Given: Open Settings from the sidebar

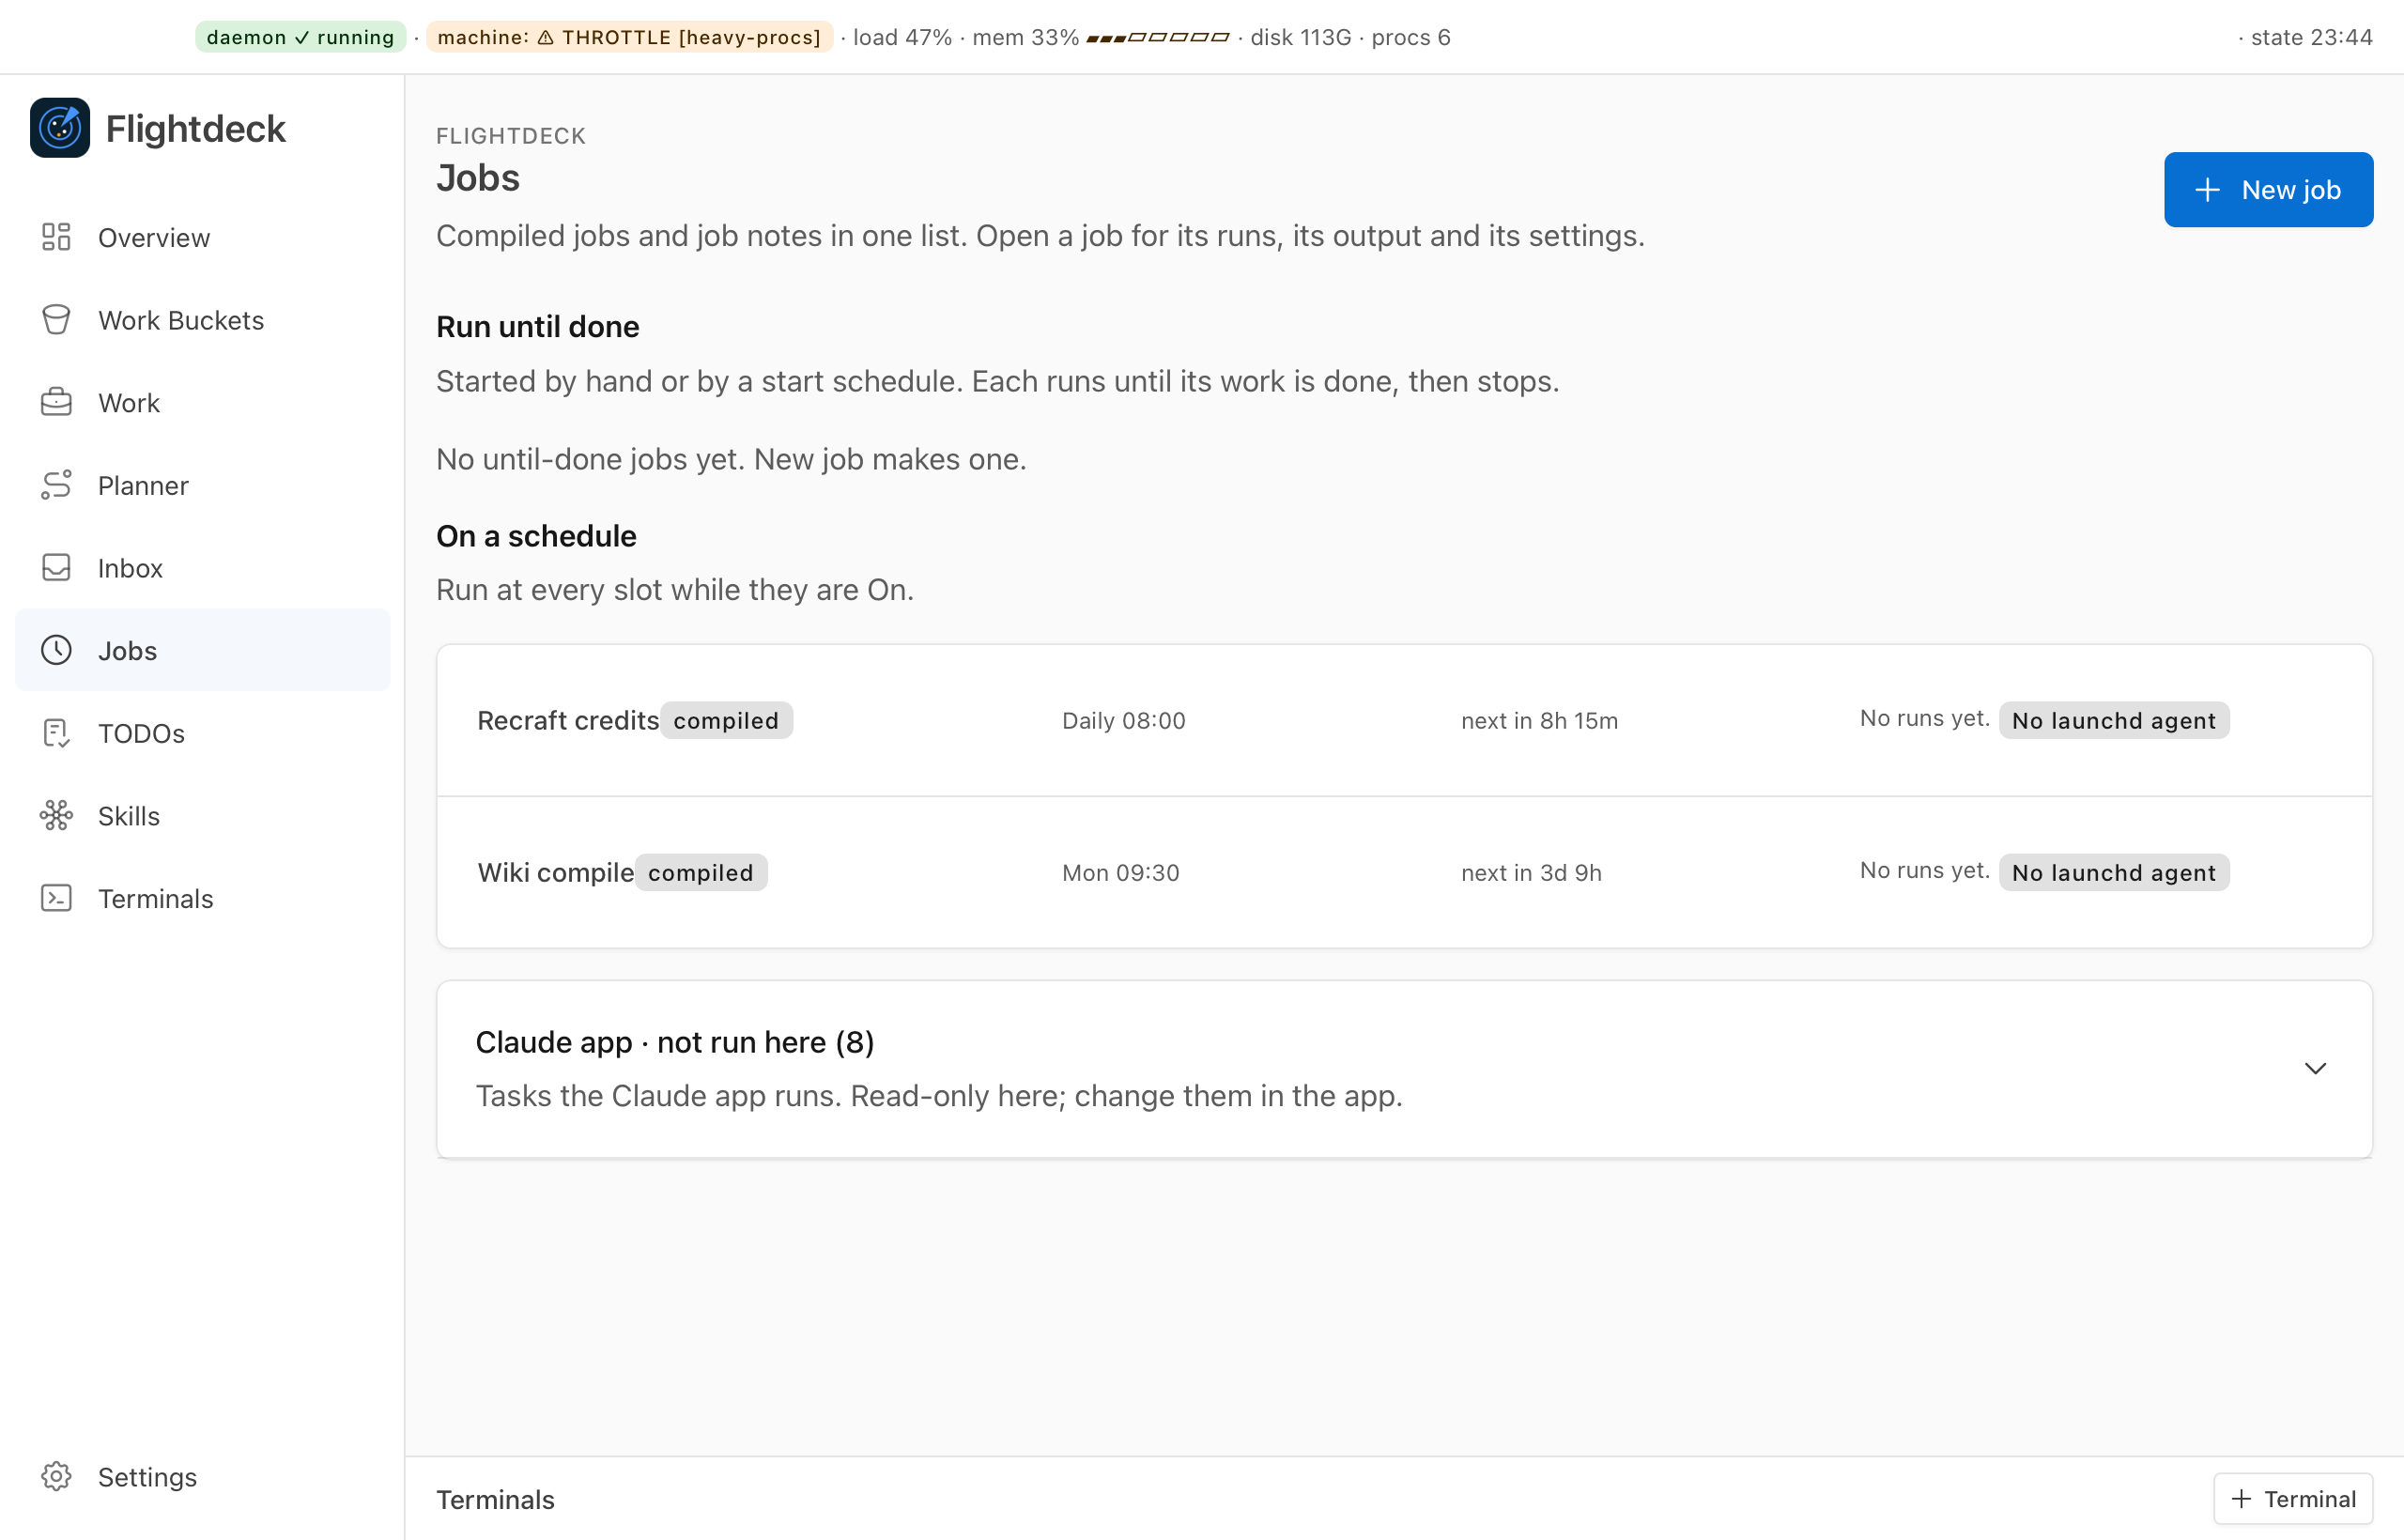Looking at the screenshot, I should (203, 1476).
